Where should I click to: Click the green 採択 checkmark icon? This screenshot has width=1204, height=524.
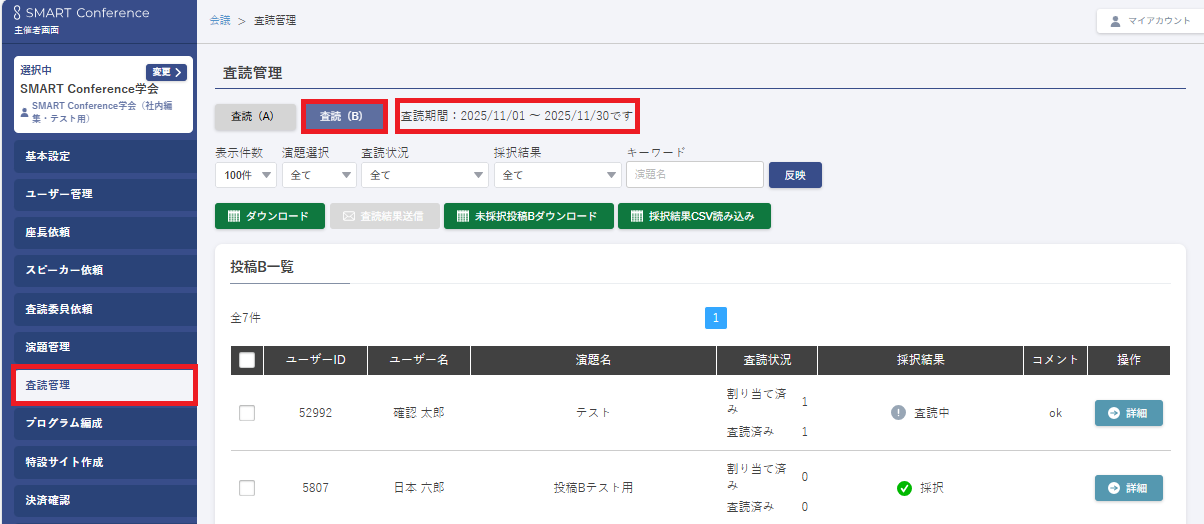(904, 488)
